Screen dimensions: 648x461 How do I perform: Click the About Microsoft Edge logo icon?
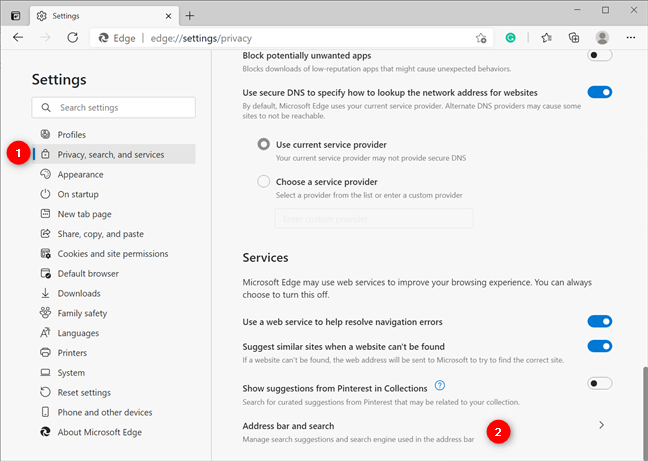coord(45,432)
